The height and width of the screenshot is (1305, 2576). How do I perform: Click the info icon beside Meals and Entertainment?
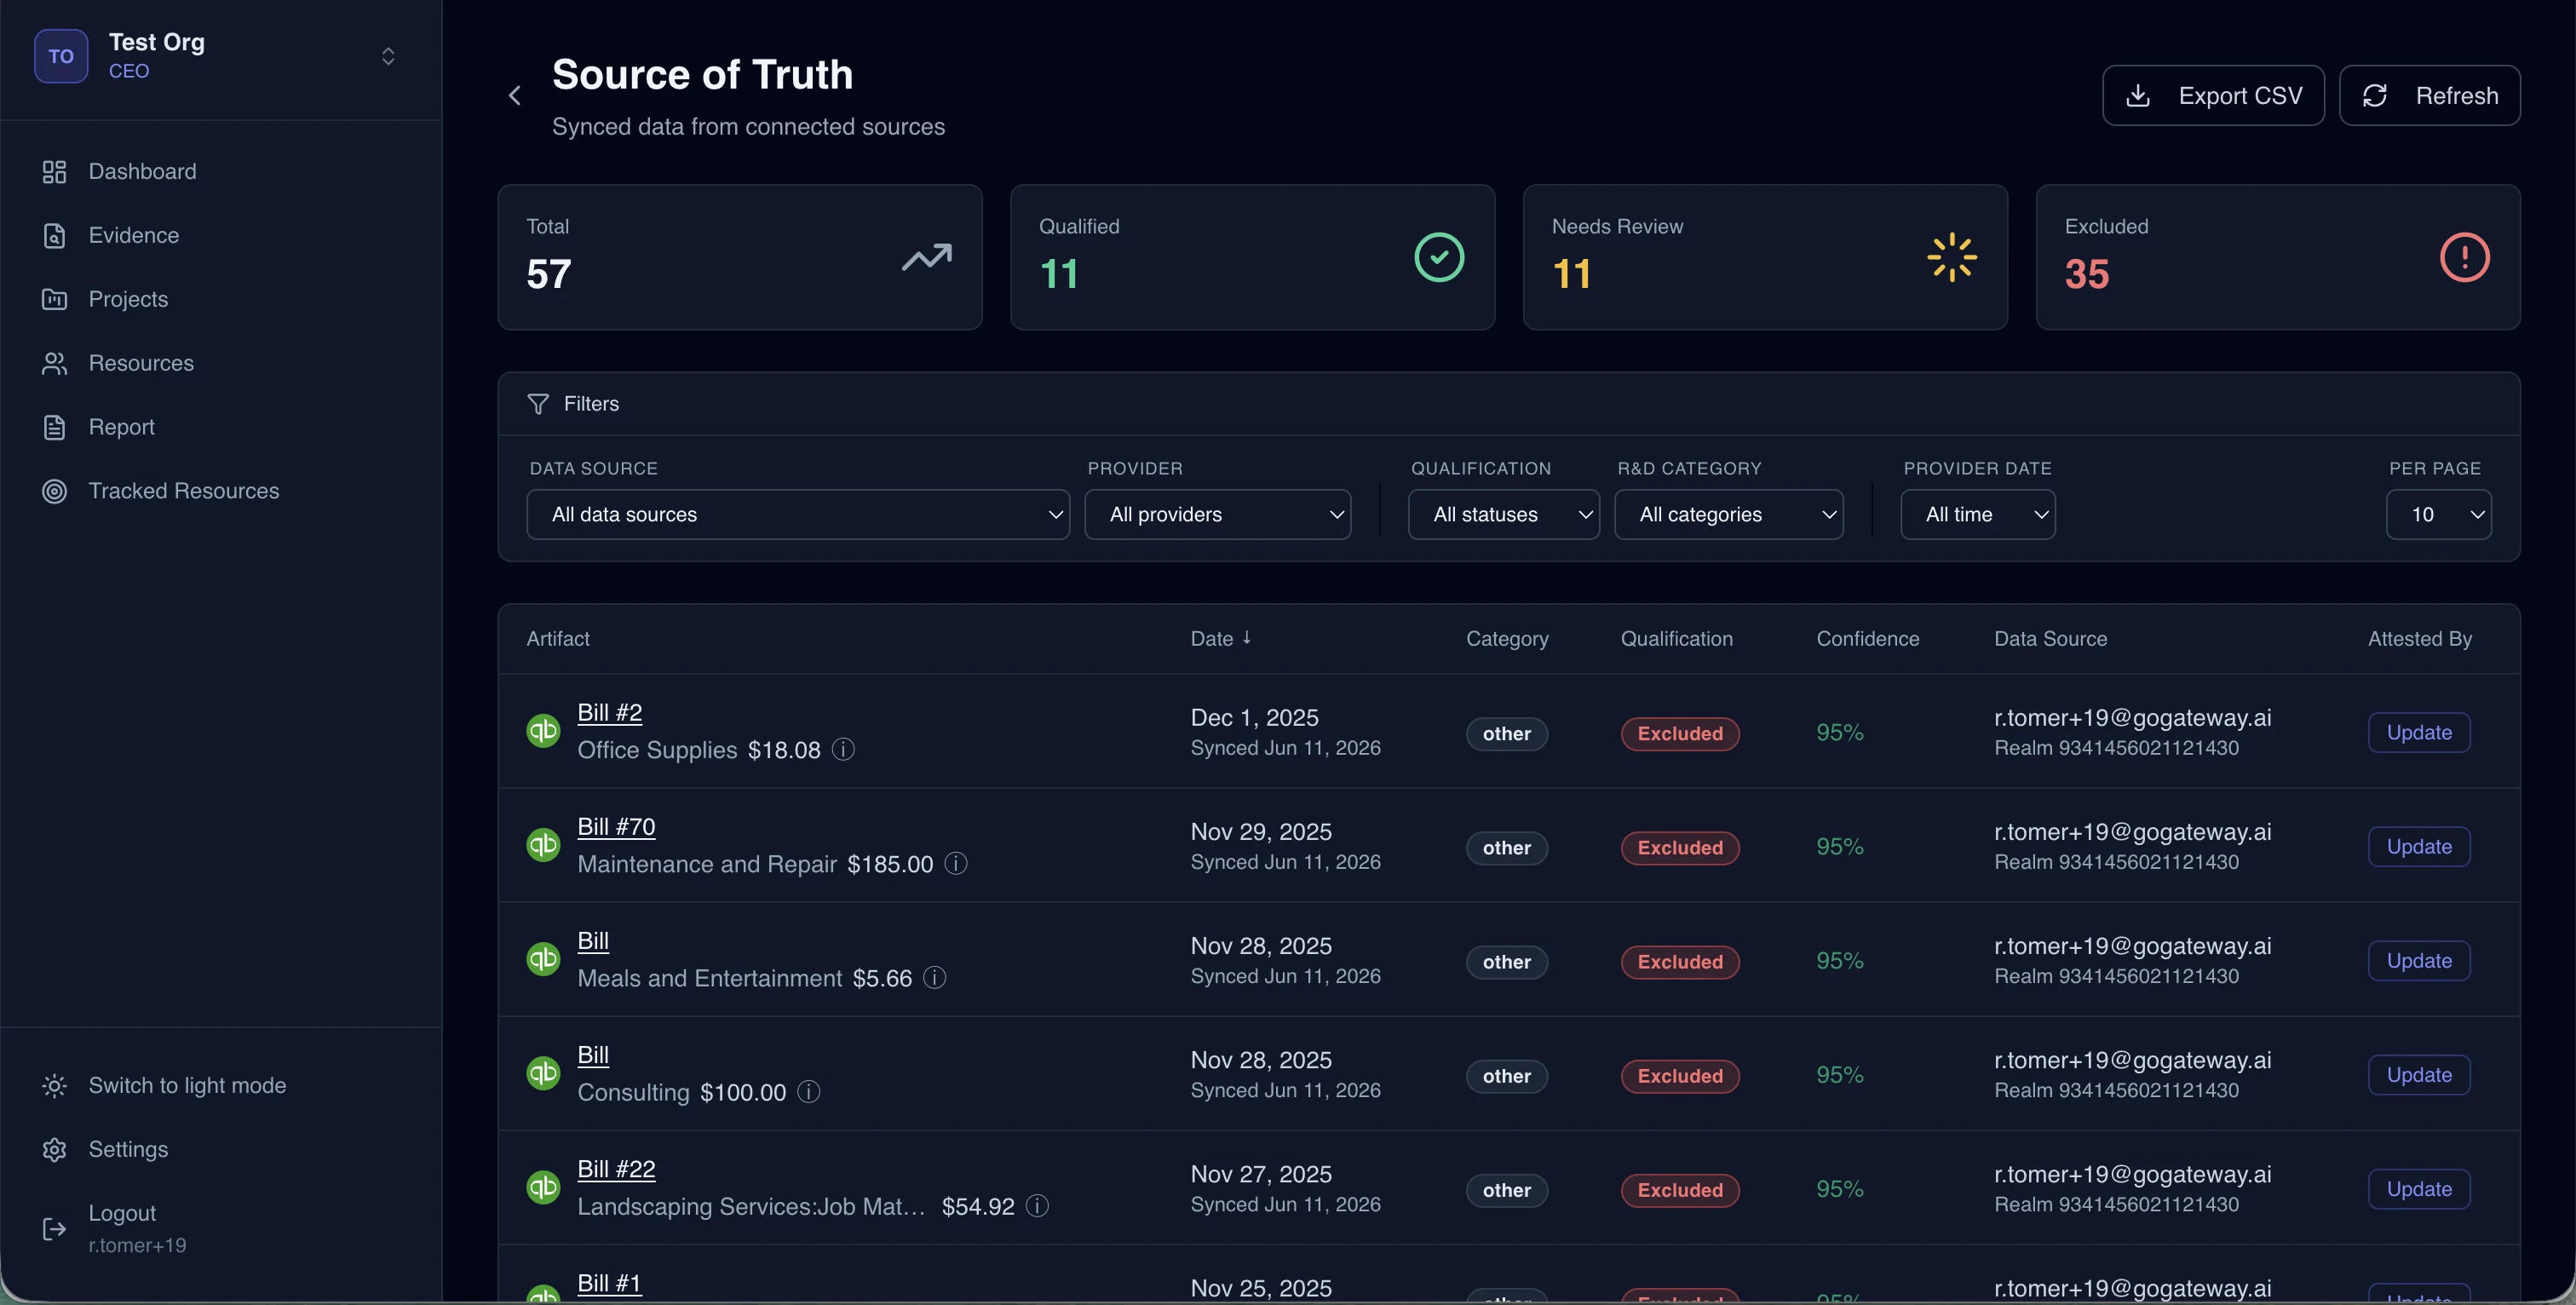[935, 977]
